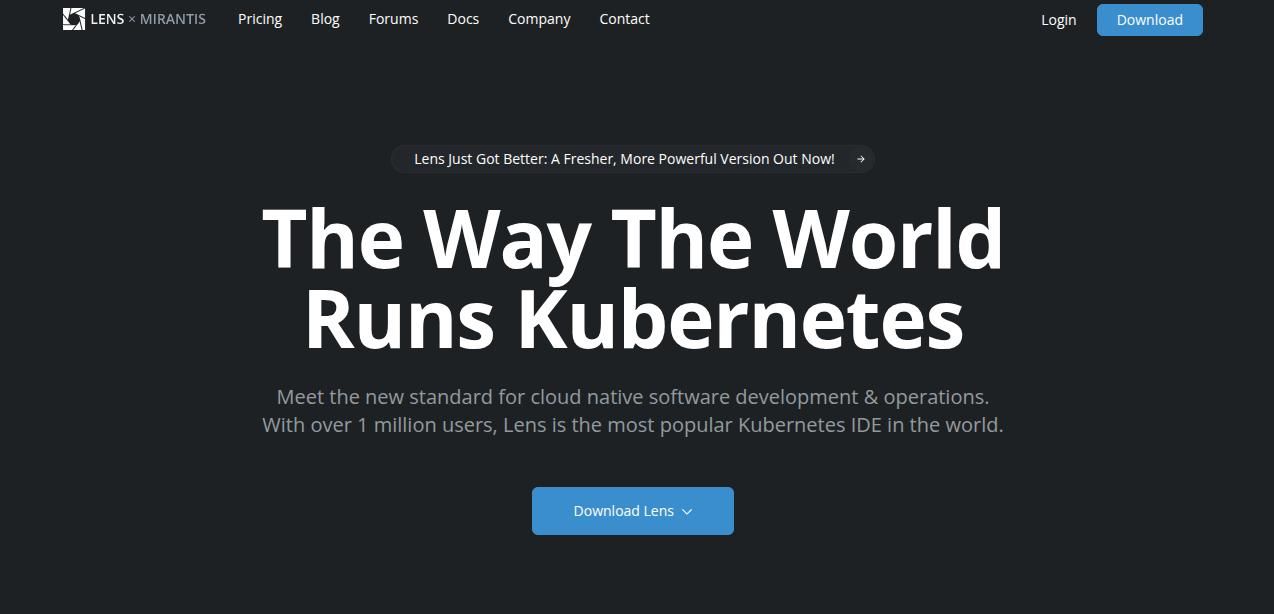
Task: Open the Docs menu item
Action: click(463, 19)
